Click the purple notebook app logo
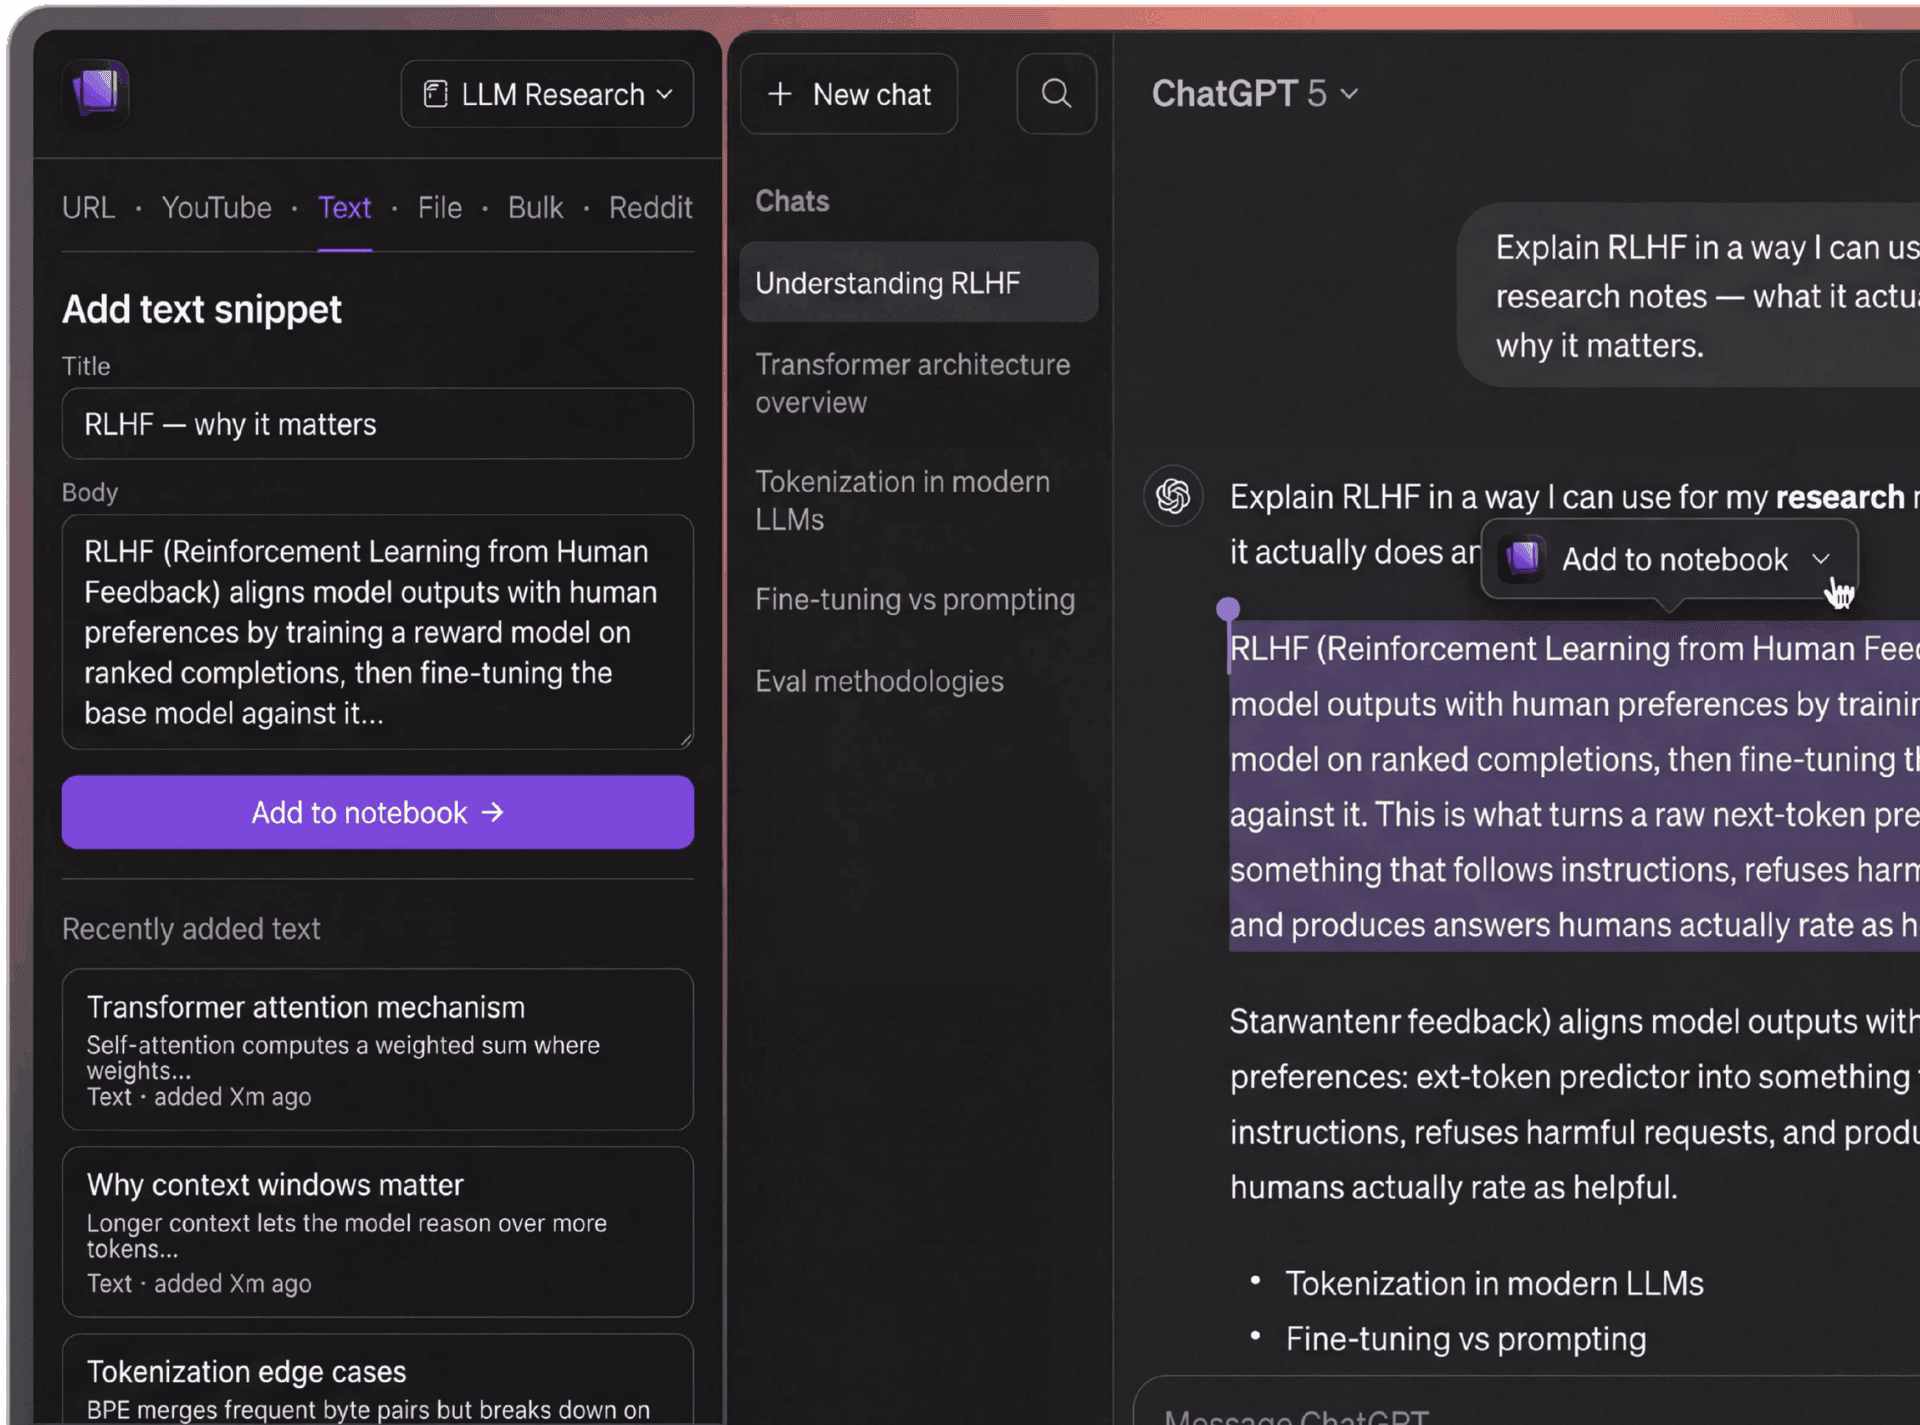Image resolution: width=1920 pixels, height=1425 pixels. [x=97, y=92]
